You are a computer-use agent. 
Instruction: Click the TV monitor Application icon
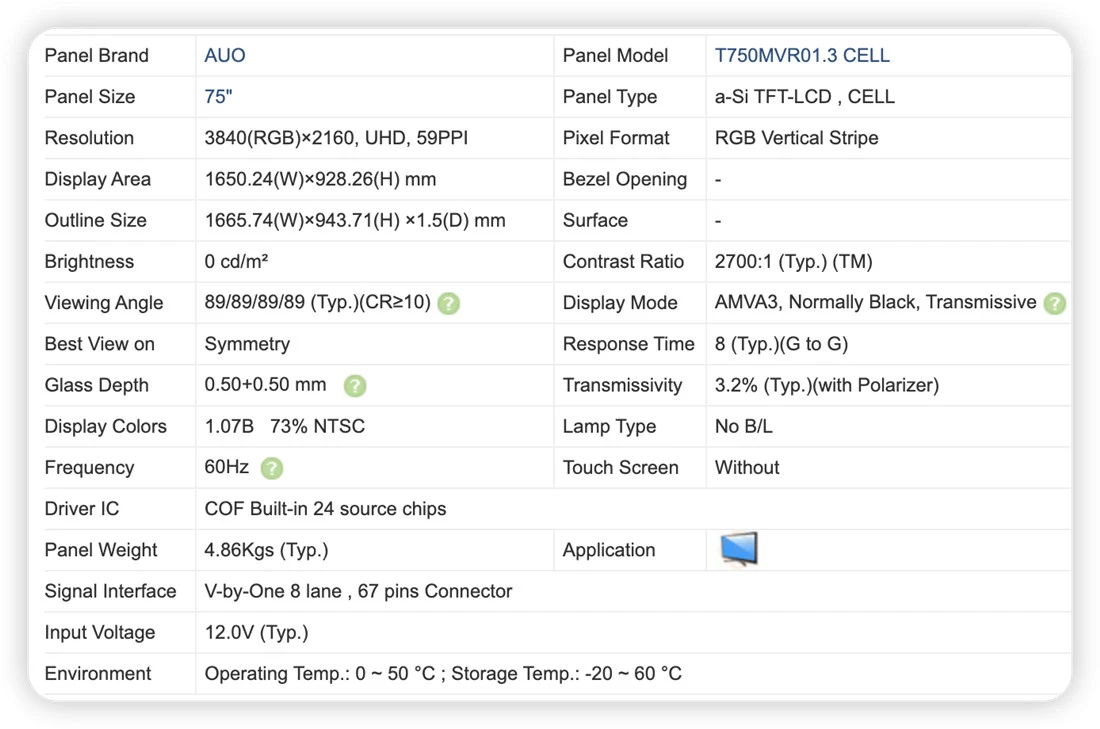click(x=739, y=549)
